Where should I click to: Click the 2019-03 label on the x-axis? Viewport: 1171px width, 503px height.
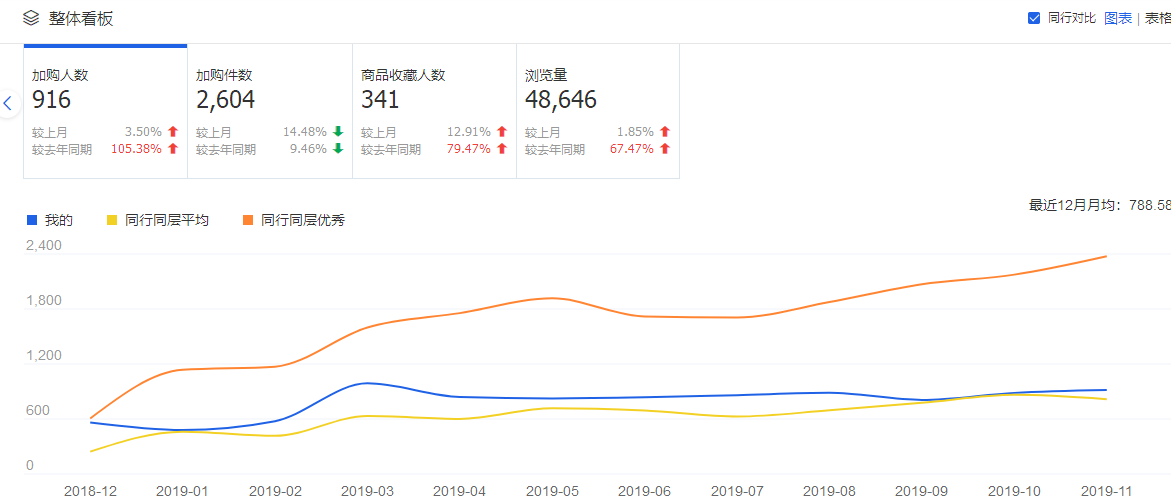click(x=367, y=491)
